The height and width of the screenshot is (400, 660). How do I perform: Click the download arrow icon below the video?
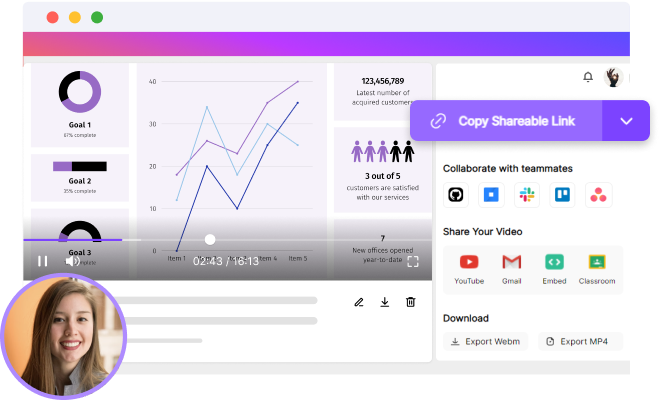click(x=385, y=302)
